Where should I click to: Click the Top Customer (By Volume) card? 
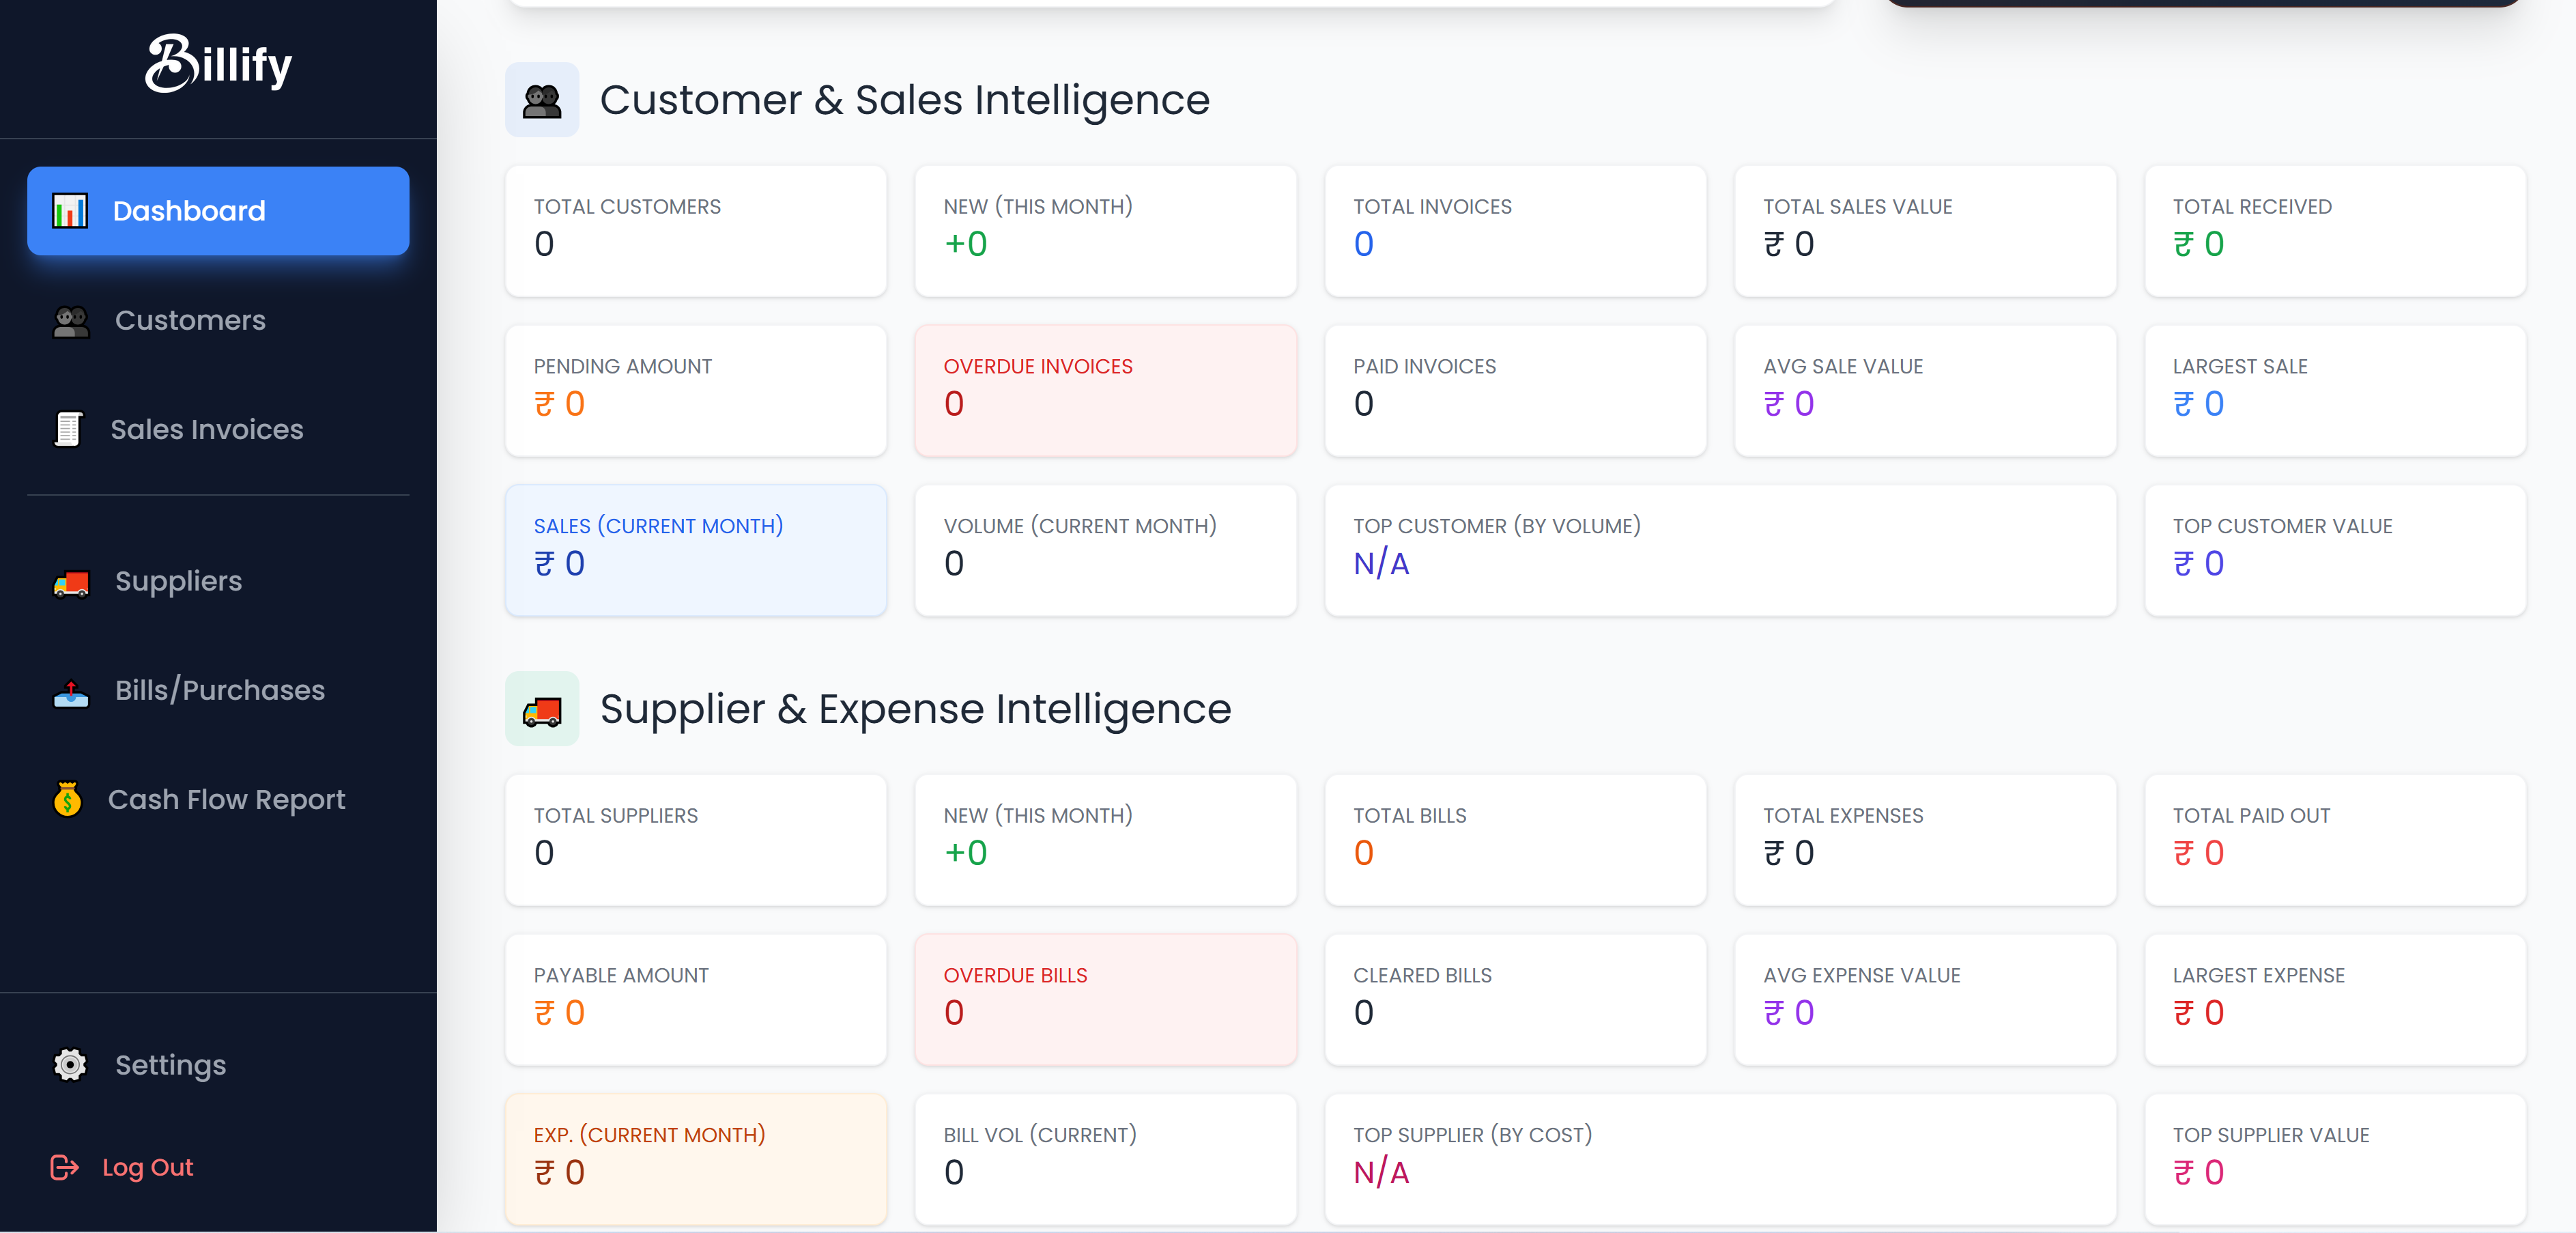coord(1720,550)
